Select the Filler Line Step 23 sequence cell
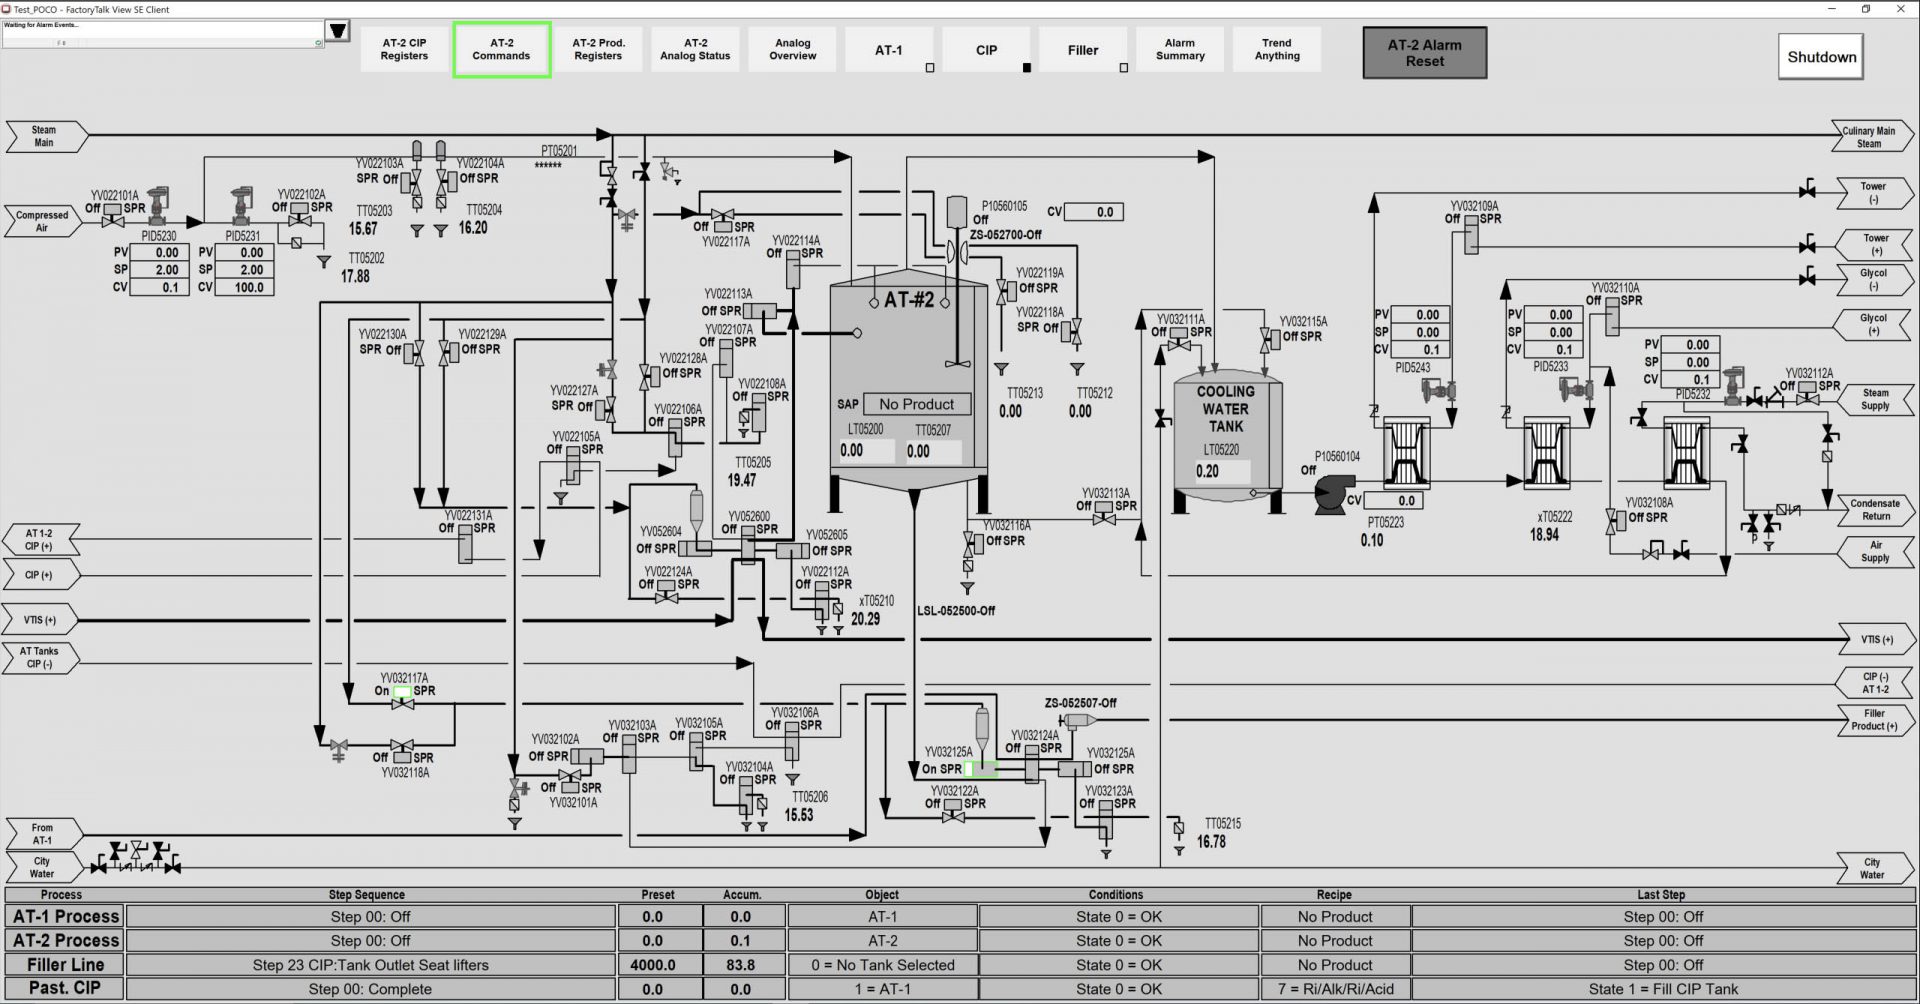This screenshot has height=1004, width=1920. 370,964
